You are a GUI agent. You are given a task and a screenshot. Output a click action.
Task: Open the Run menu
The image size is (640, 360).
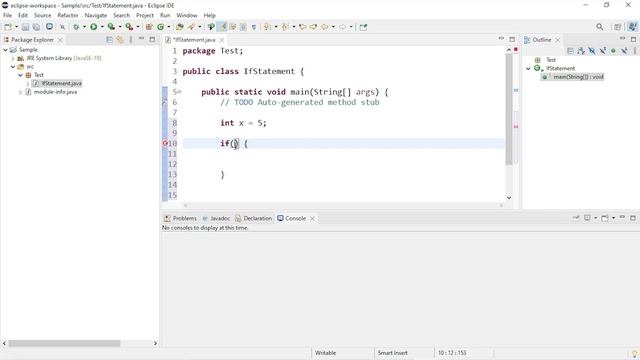click(x=165, y=15)
